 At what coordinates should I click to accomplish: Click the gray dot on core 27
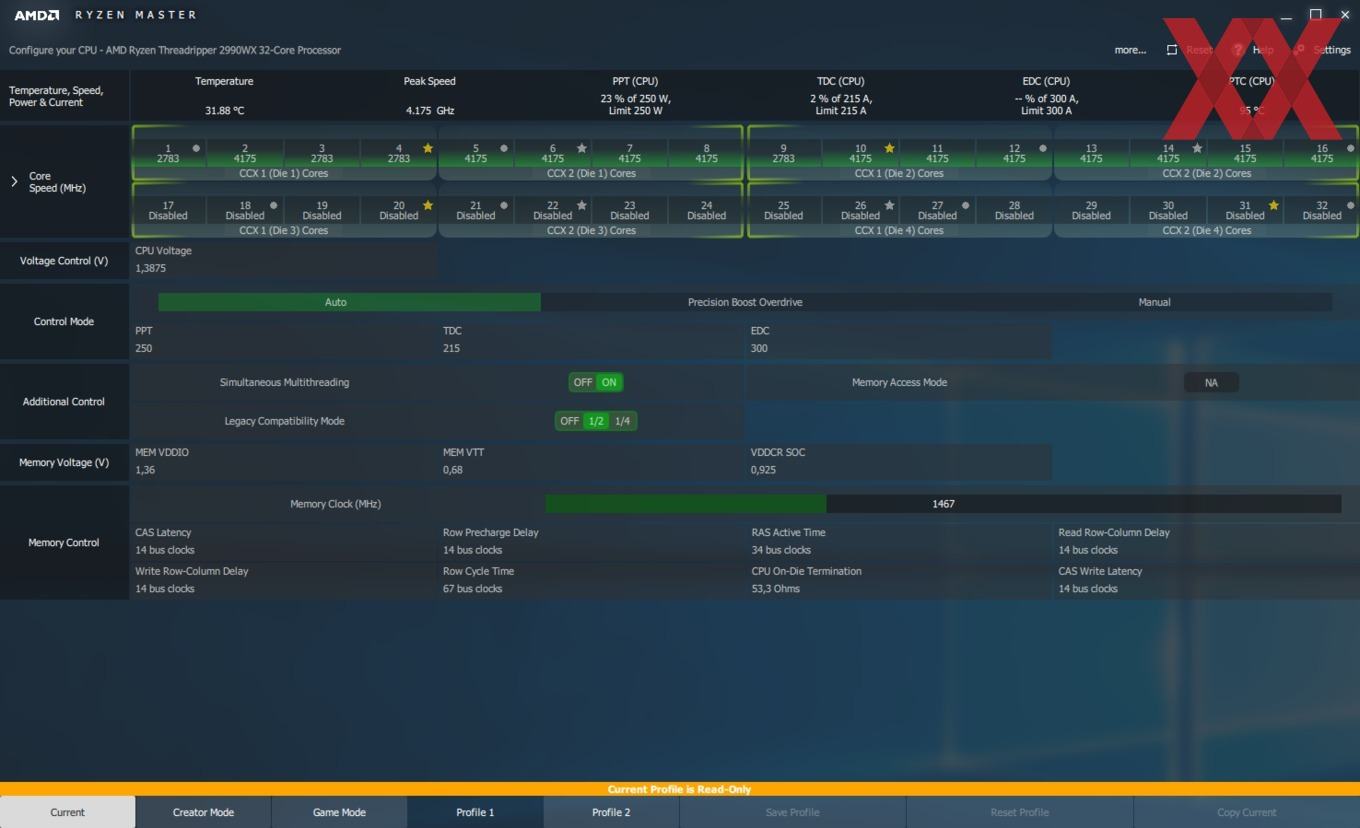pyautogui.click(x=965, y=205)
